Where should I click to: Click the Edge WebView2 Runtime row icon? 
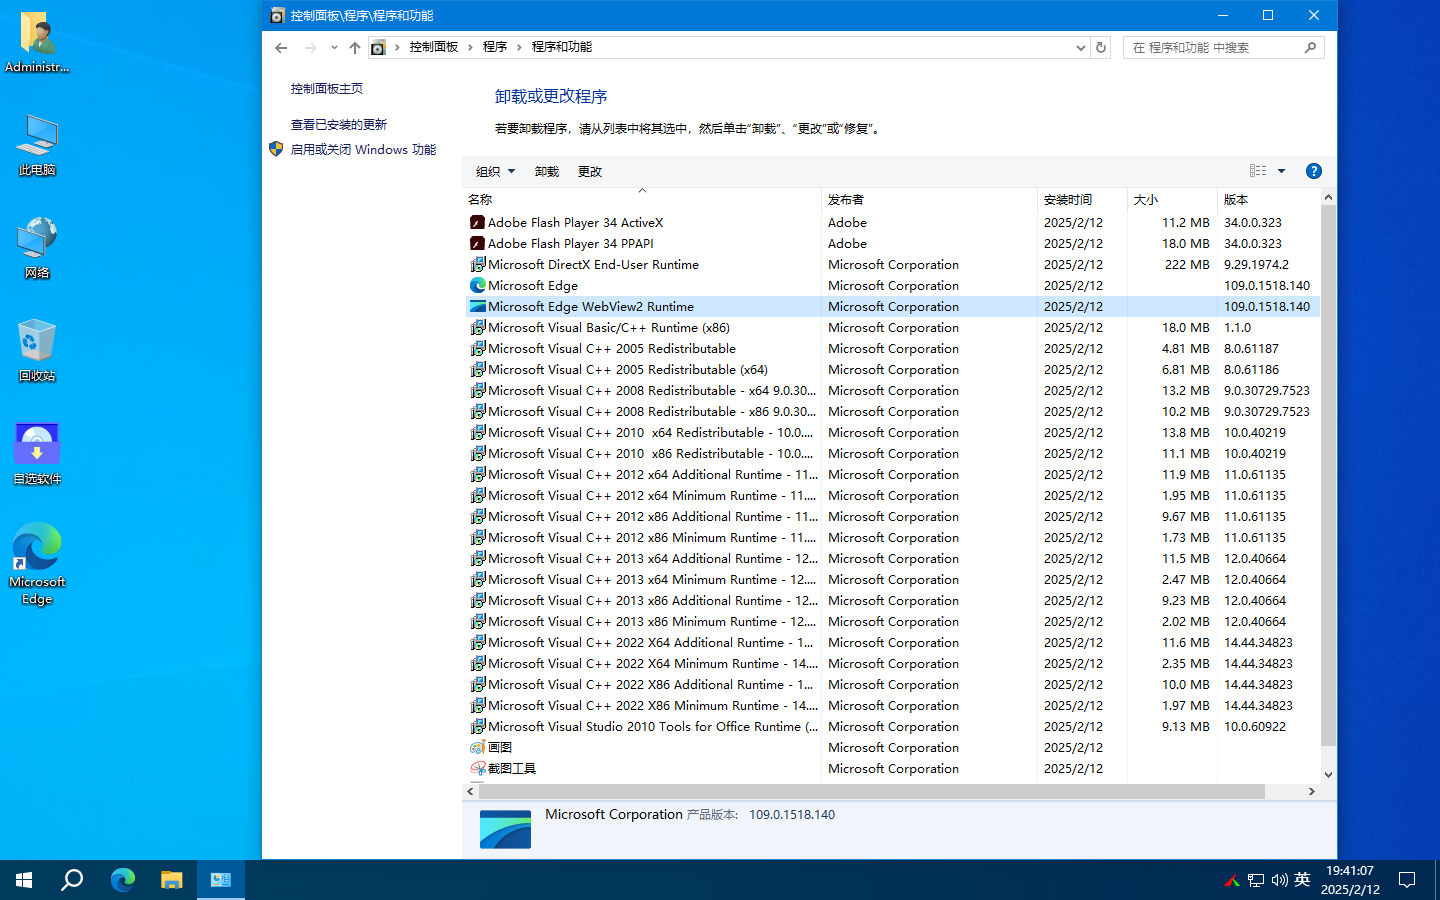478,307
